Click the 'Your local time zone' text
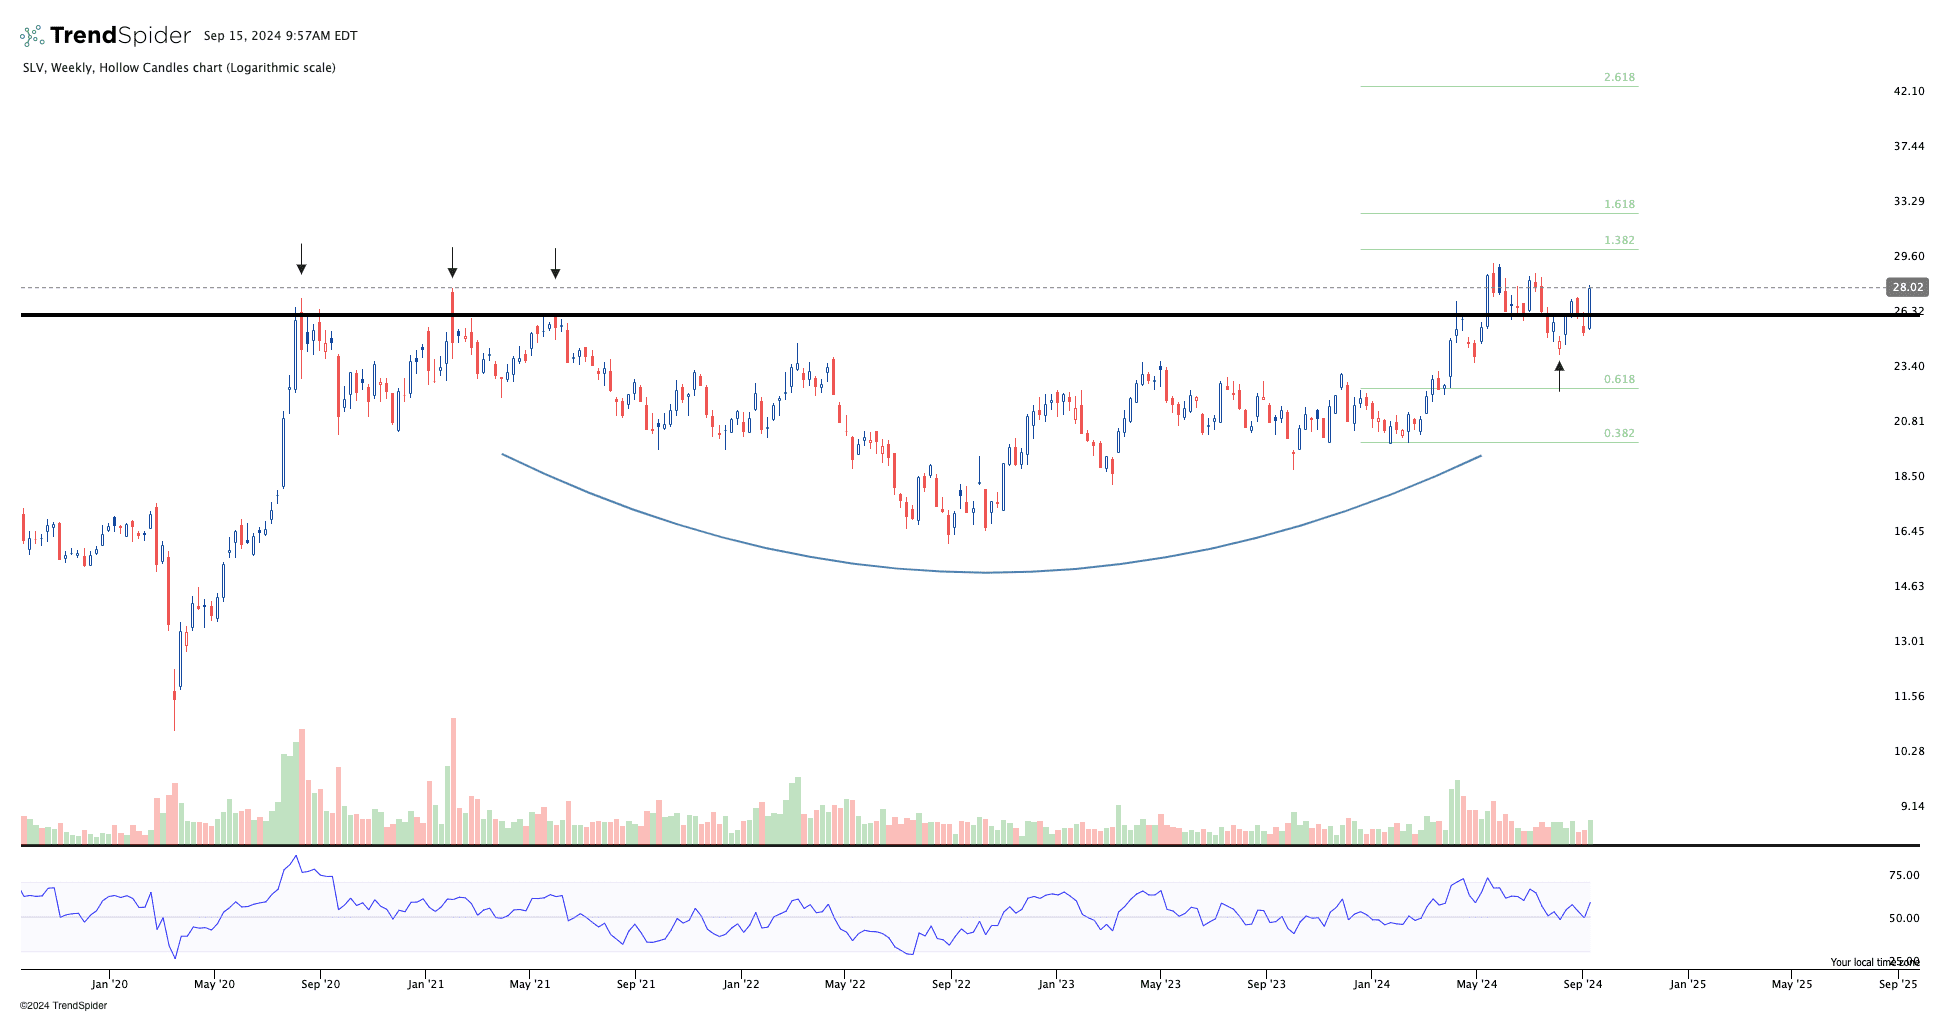The image size is (1950, 1015). click(x=1874, y=962)
